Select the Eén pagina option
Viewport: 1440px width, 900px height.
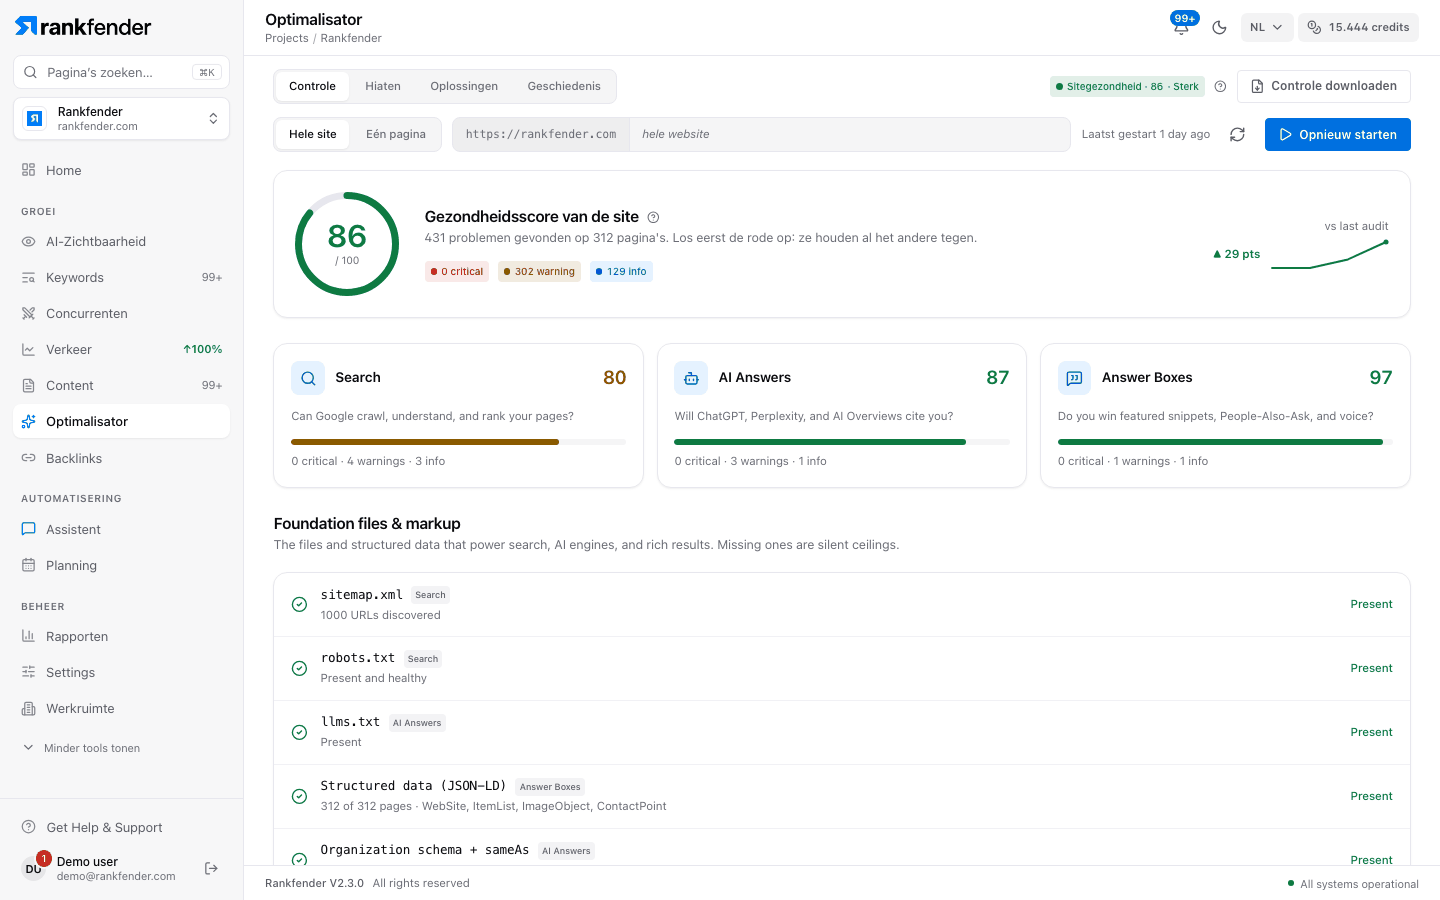point(396,134)
